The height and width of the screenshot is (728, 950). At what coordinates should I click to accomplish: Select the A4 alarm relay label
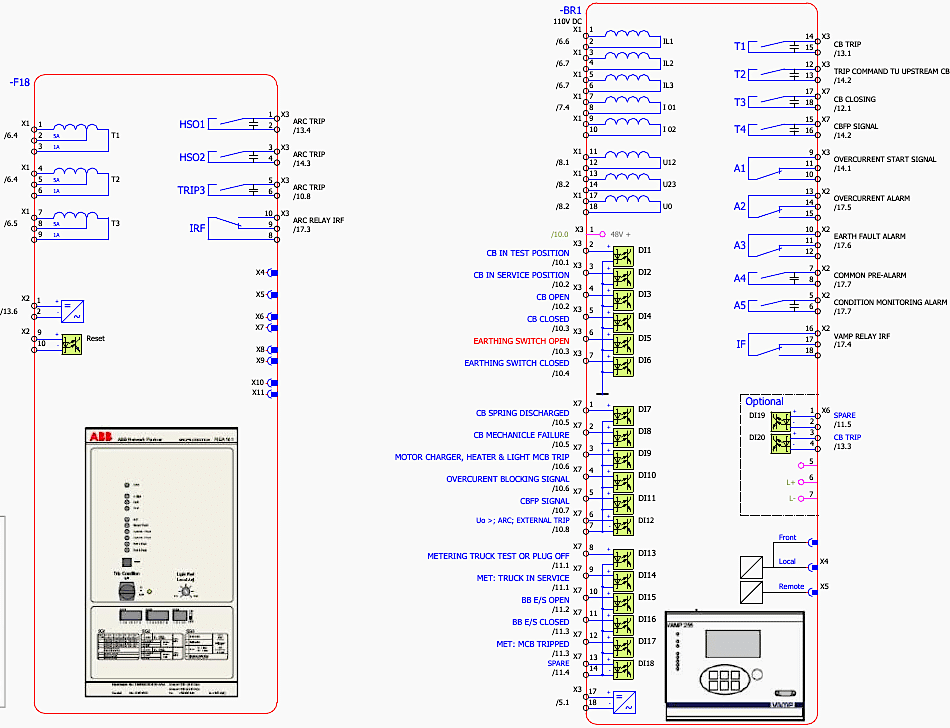pyautogui.click(x=740, y=279)
